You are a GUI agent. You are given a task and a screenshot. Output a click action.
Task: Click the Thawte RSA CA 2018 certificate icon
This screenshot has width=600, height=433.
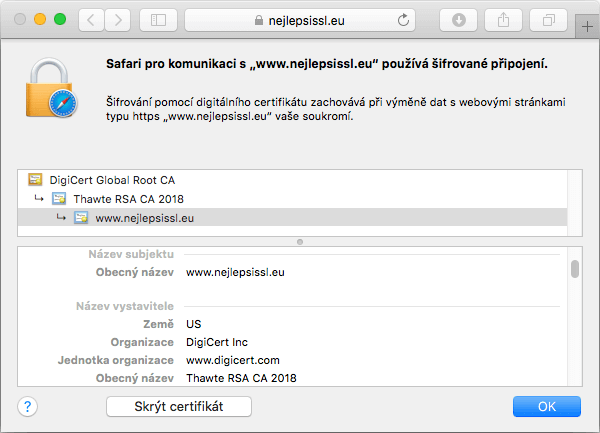pyautogui.click(x=59, y=199)
